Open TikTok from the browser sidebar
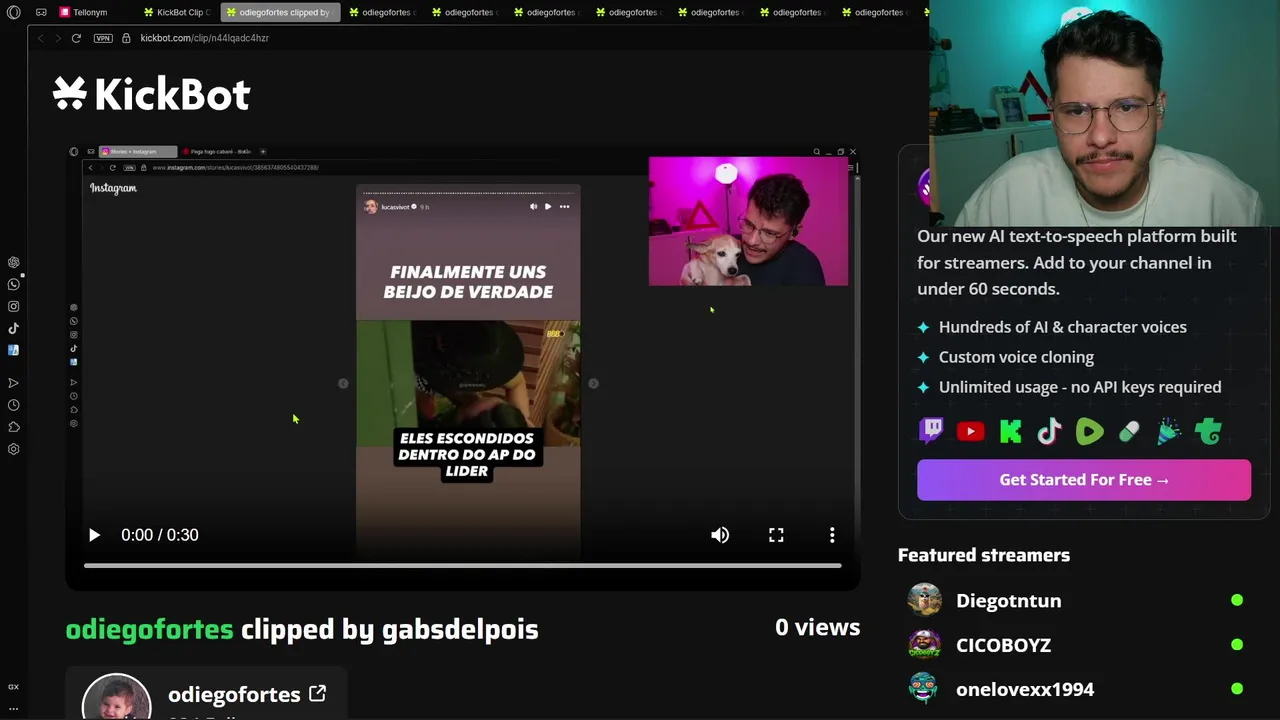1280x720 pixels. 13,328
